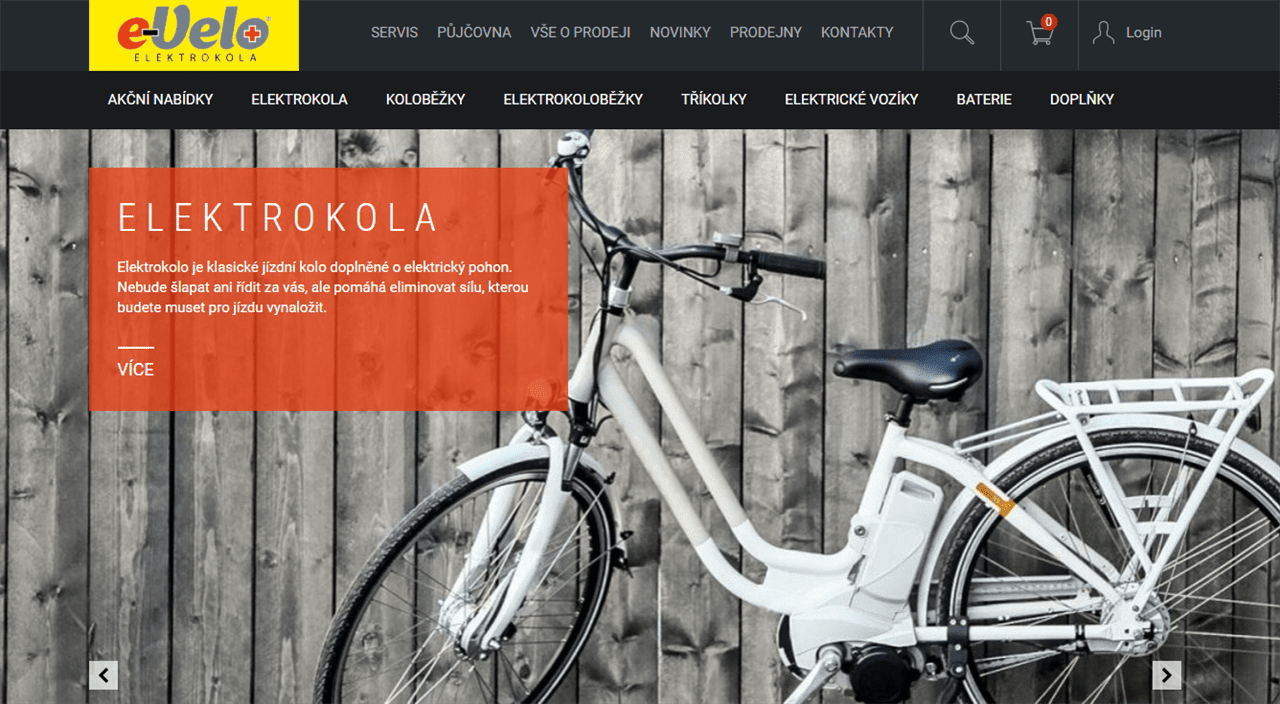
Task: Click the Login text link
Action: point(1144,32)
